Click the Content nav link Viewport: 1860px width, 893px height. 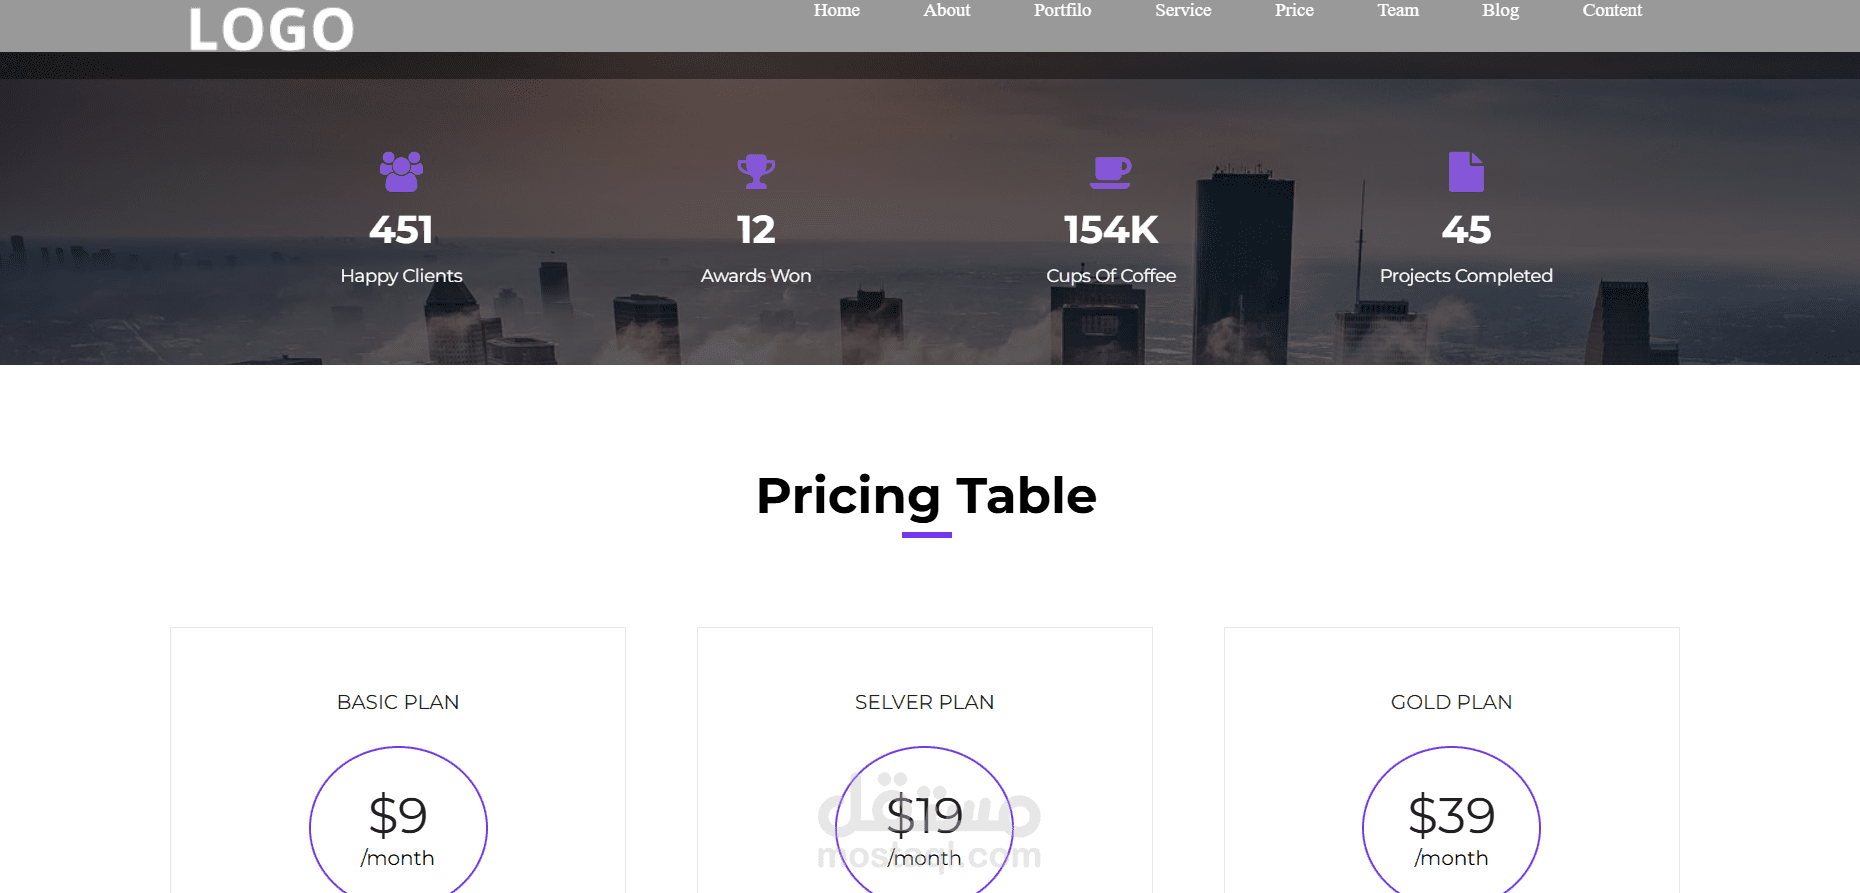point(1612,10)
